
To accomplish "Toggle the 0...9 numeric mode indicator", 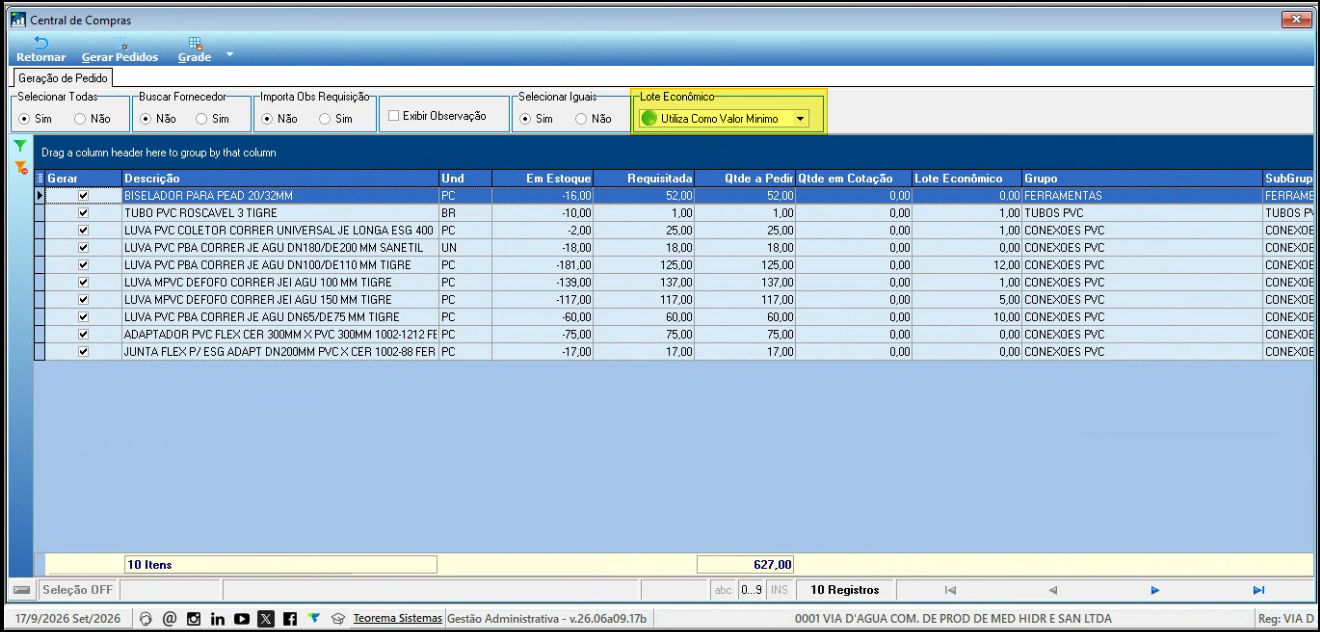I will [751, 590].
